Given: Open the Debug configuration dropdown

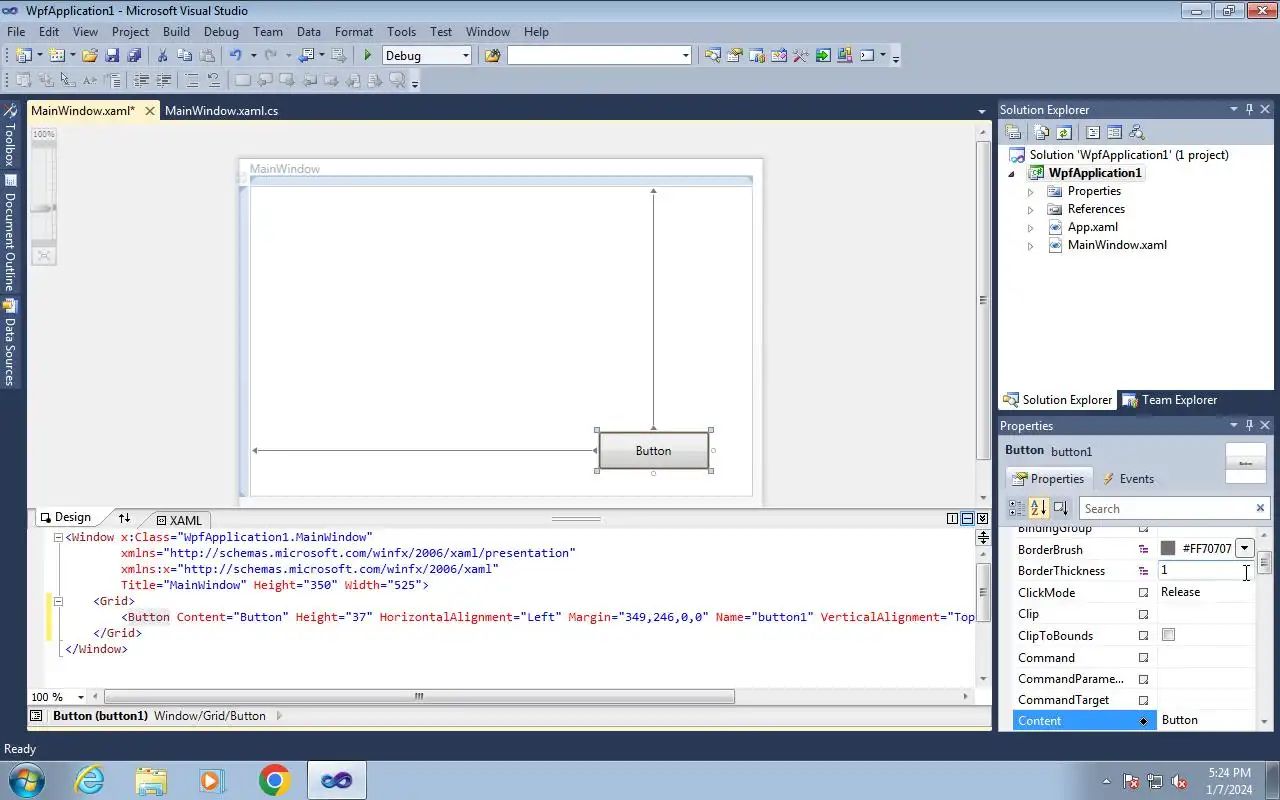Looking at the screenshot, I should pos(466,56).
